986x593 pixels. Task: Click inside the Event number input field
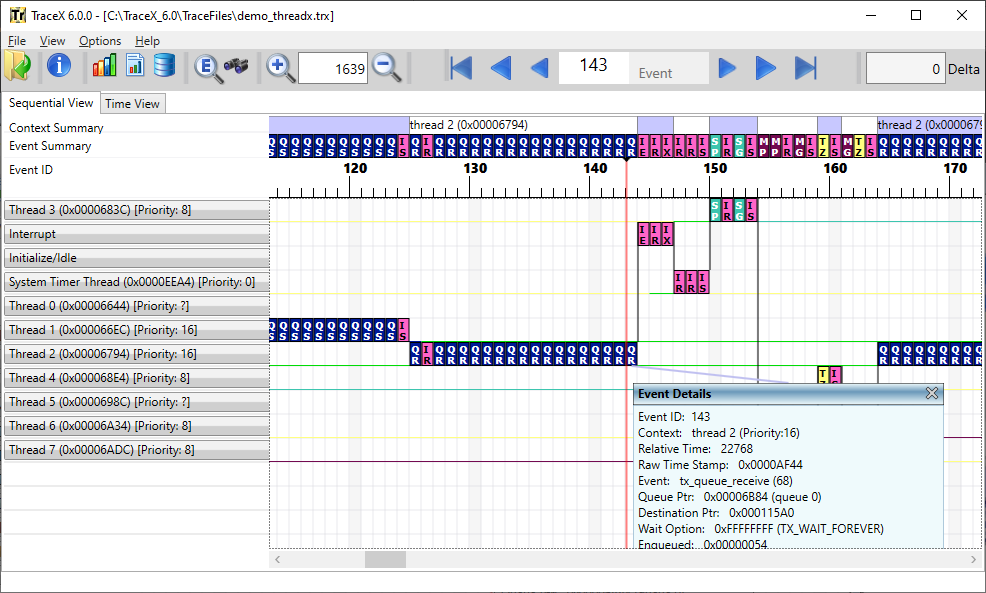pos(595,67)
